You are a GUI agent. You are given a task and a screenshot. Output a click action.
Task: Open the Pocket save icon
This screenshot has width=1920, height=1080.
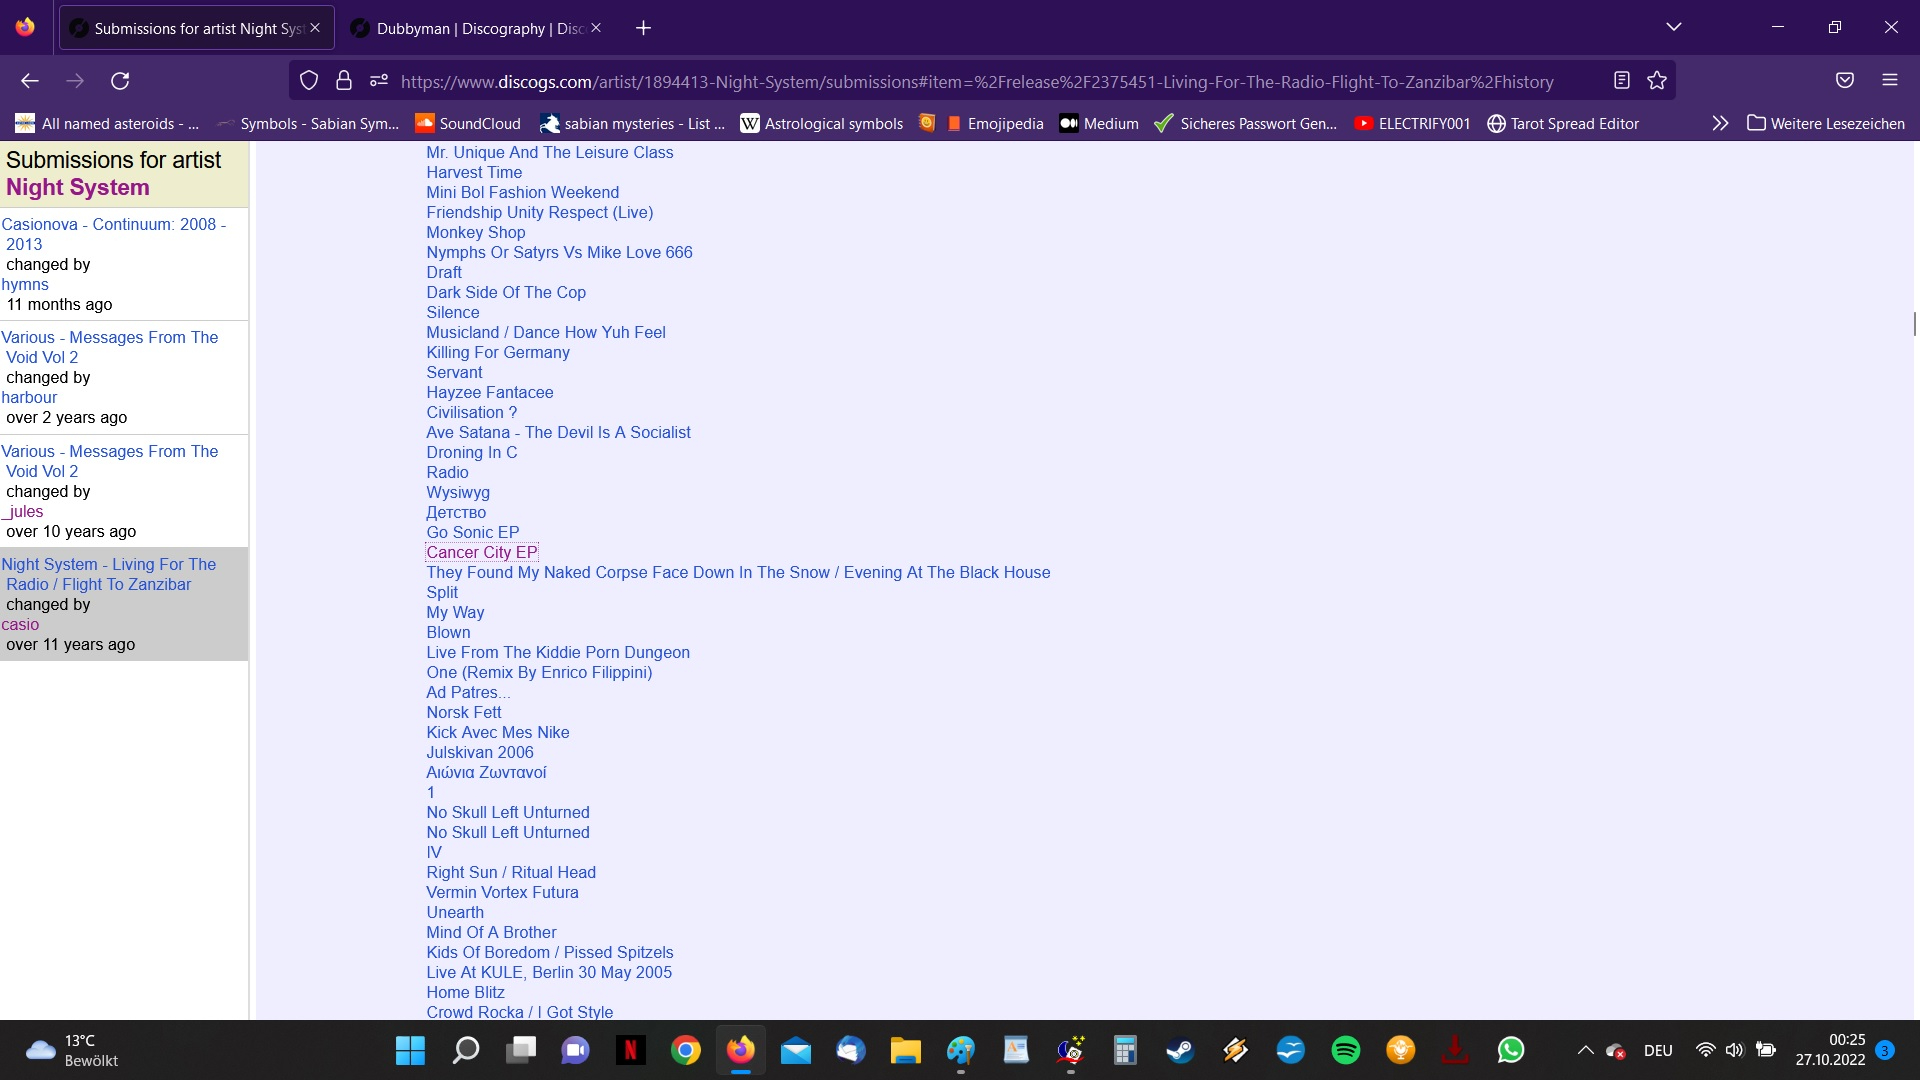(1845, 81)
